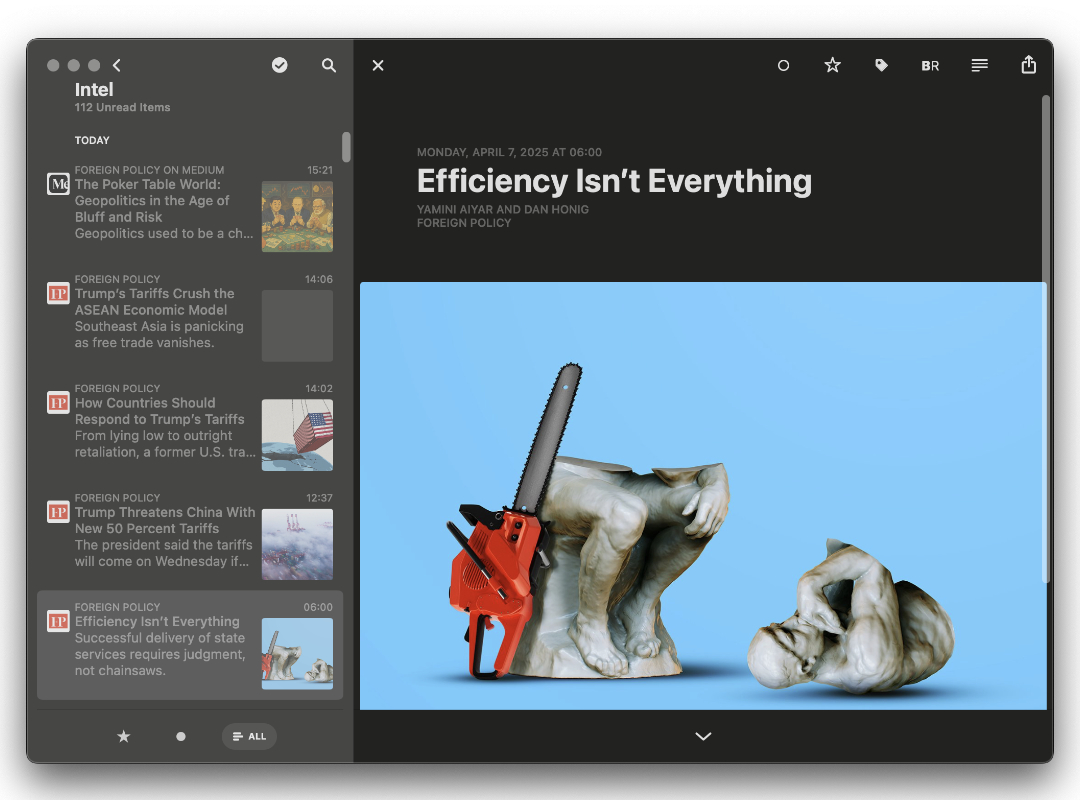1080x800 pixels.
Task: Open reader view text lines icon
Action: (x=979, y=65)
